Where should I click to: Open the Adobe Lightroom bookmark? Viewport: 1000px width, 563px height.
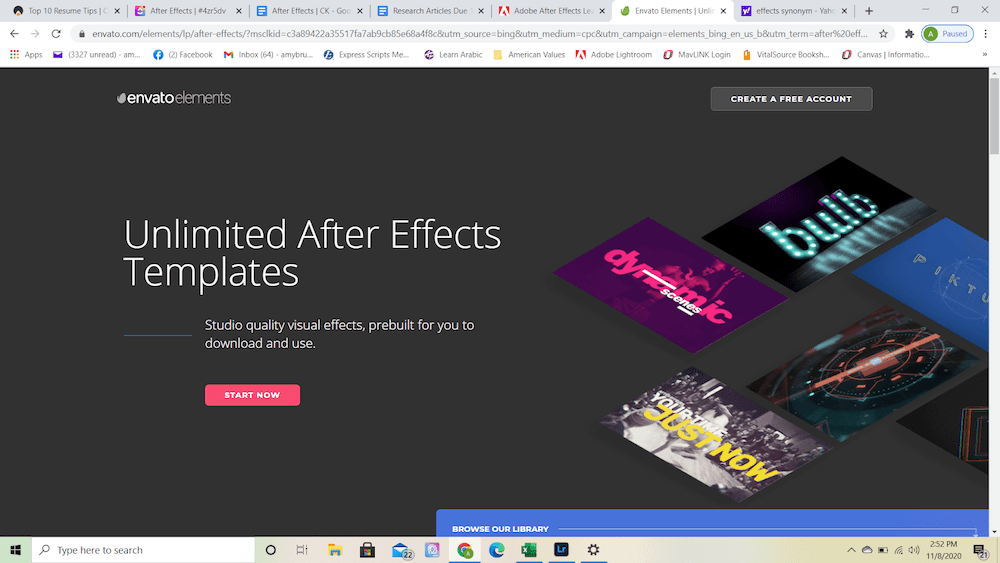coord(614,55)
